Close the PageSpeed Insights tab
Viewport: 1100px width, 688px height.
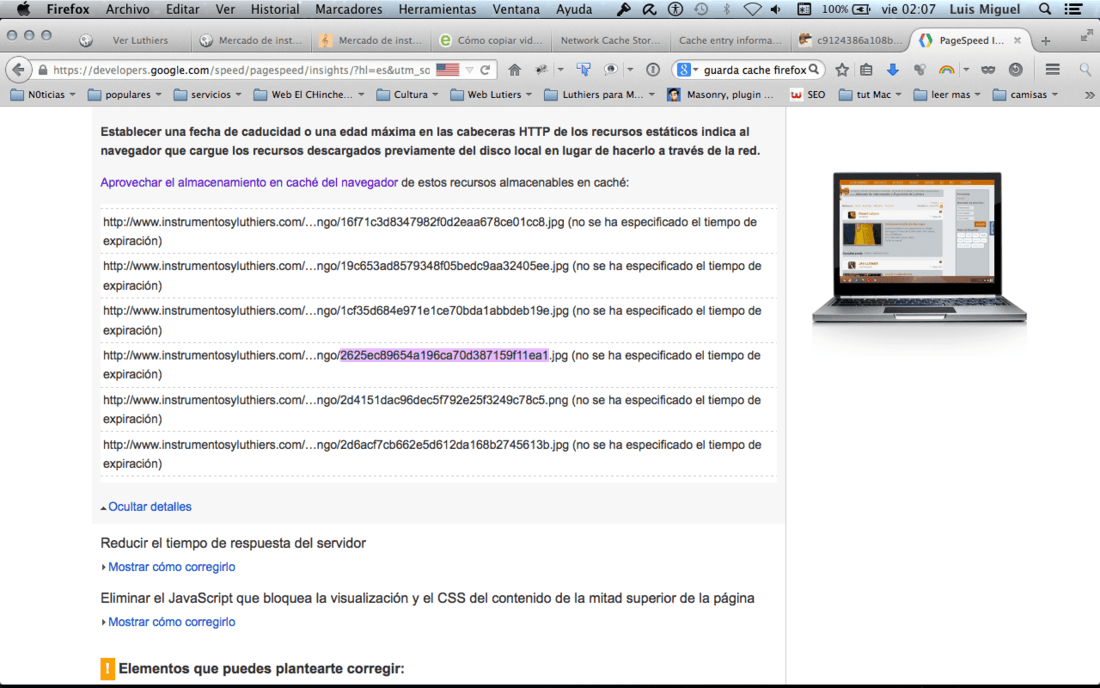(x=1017, y=41)
